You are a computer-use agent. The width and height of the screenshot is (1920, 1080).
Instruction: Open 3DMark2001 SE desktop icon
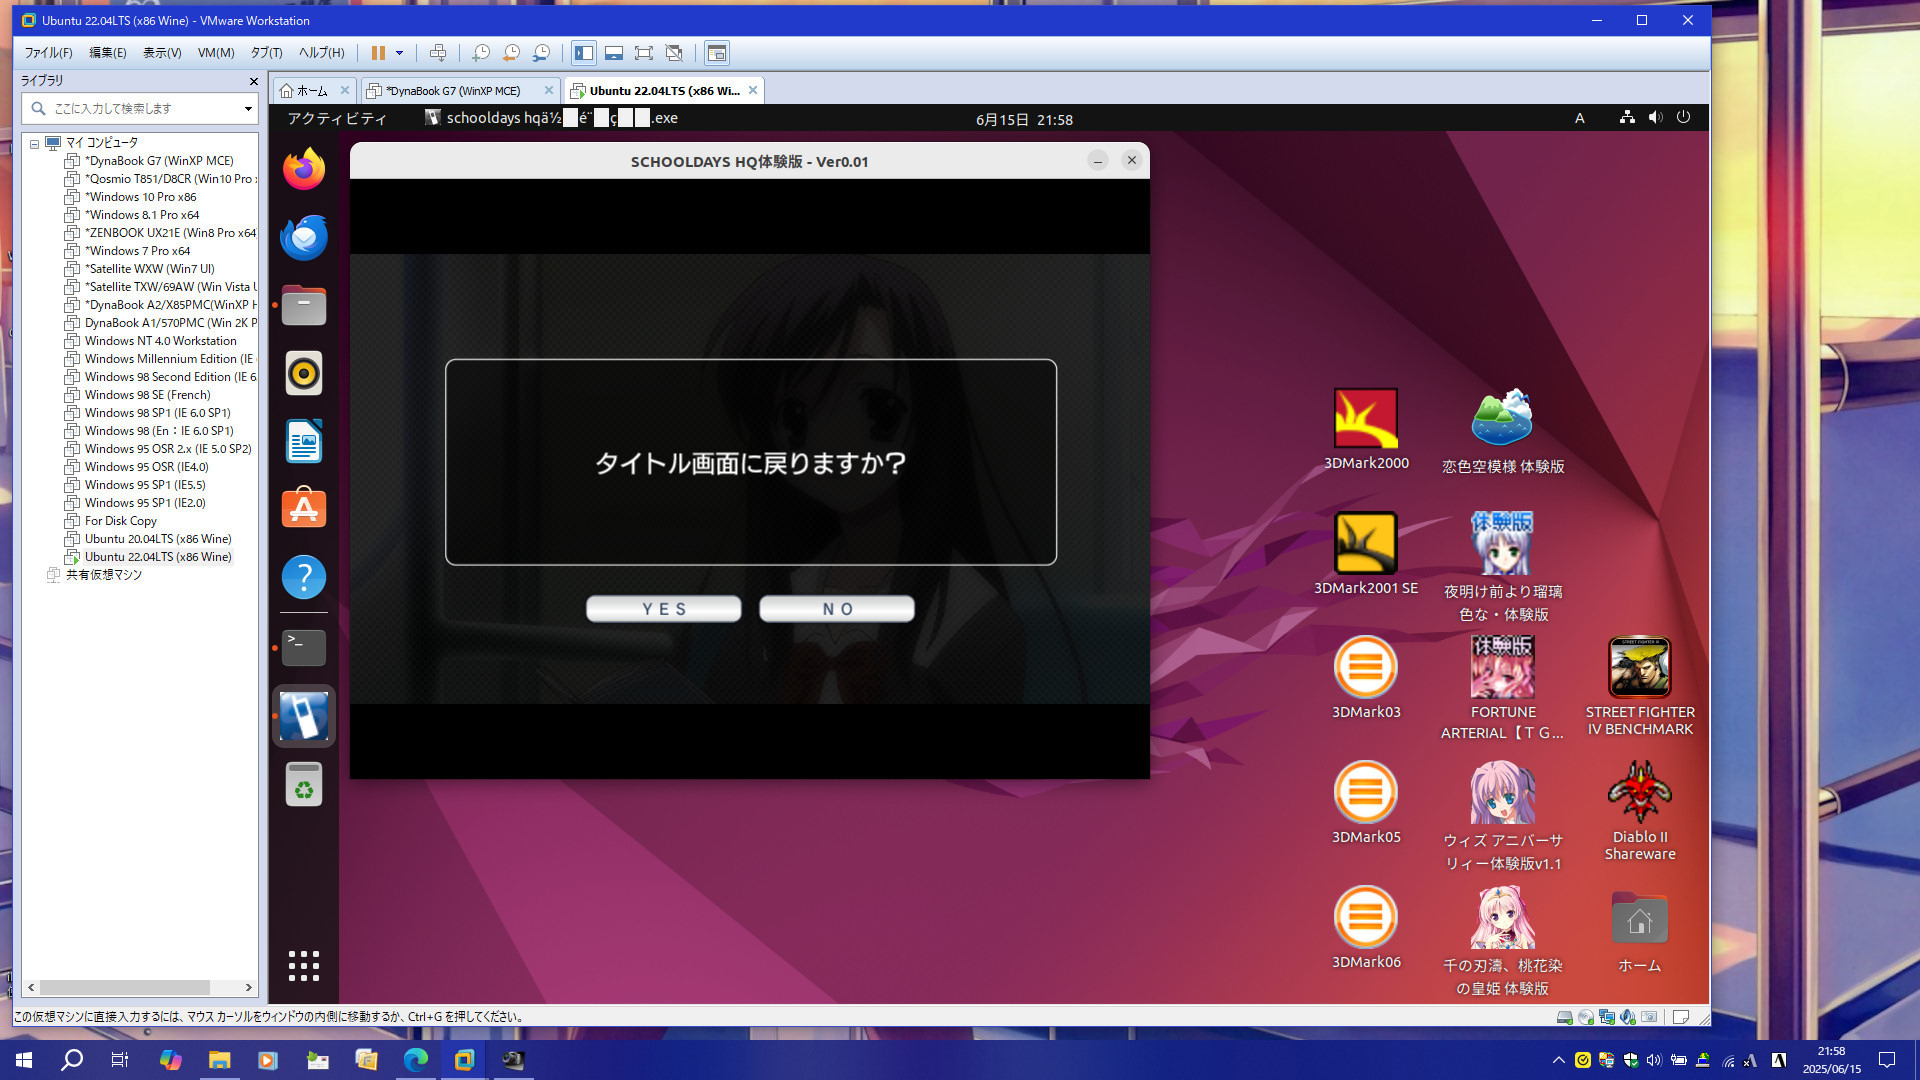coord(1366,553)
